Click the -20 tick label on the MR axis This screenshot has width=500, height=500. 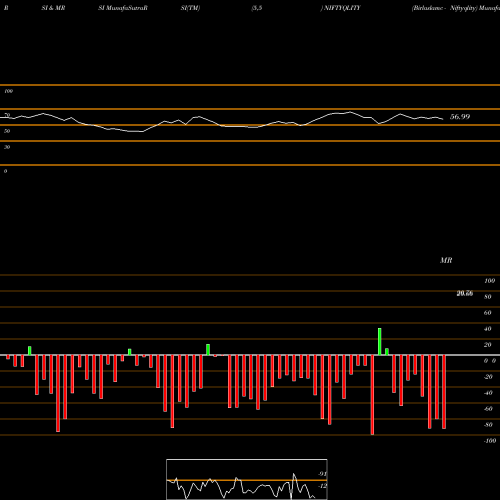488,377
